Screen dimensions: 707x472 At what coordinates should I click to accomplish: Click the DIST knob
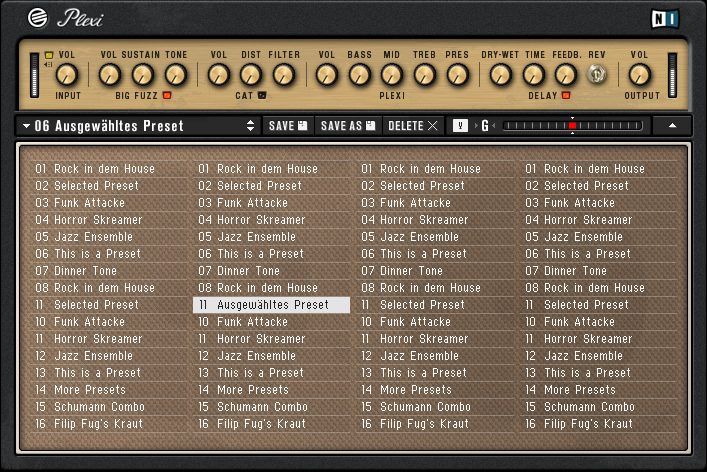click(251, 75)
